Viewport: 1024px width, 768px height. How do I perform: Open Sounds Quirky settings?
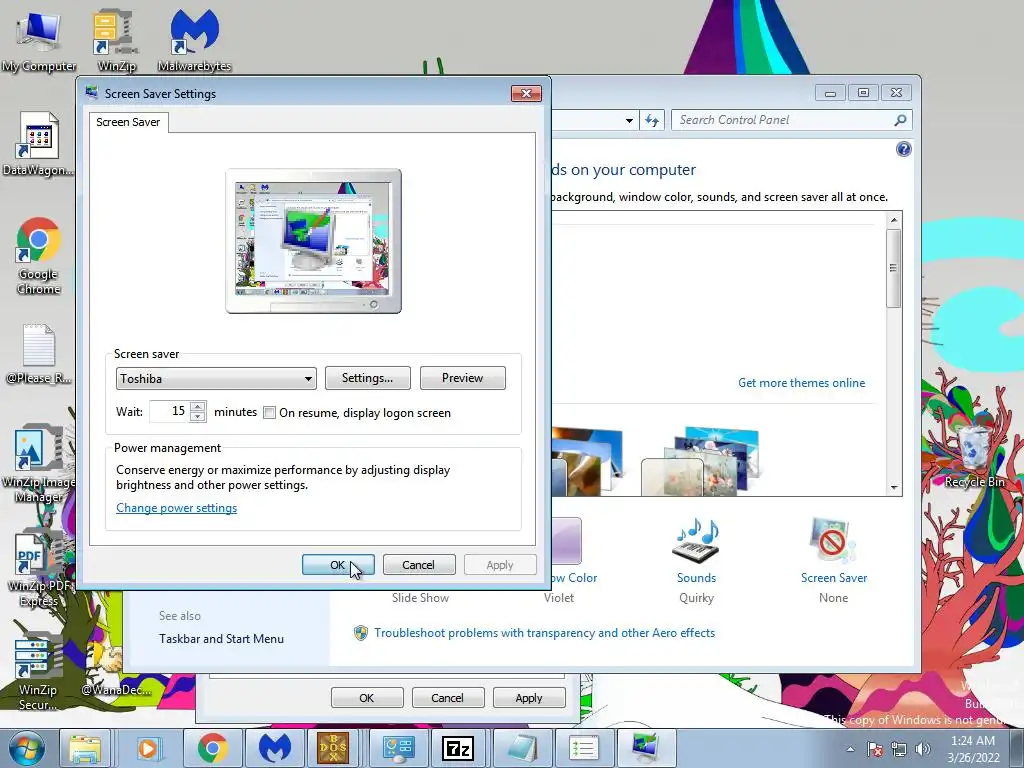click(x=696, y=560)
